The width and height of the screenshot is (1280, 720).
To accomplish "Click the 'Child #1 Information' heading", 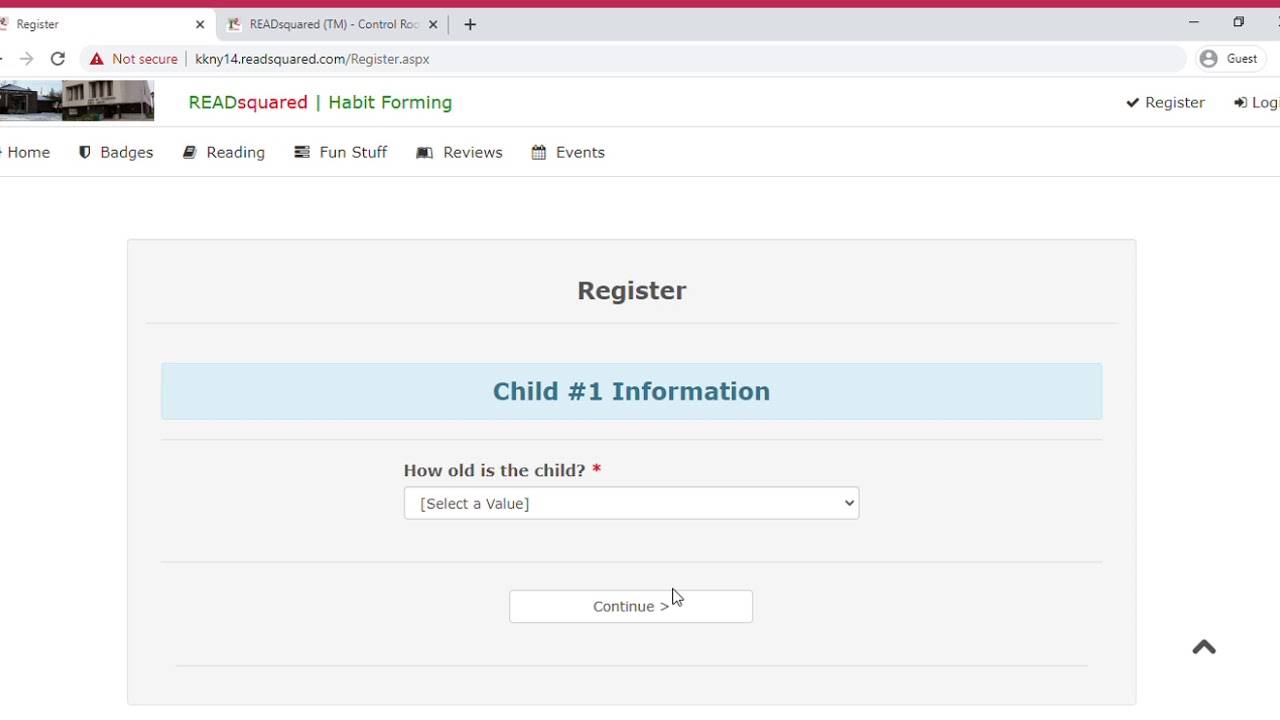I will point(631,391).
